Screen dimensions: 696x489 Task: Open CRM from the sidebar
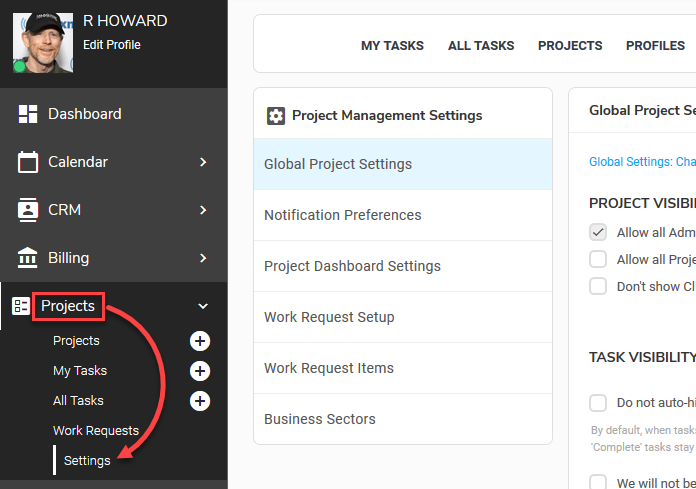pos(64,210)
